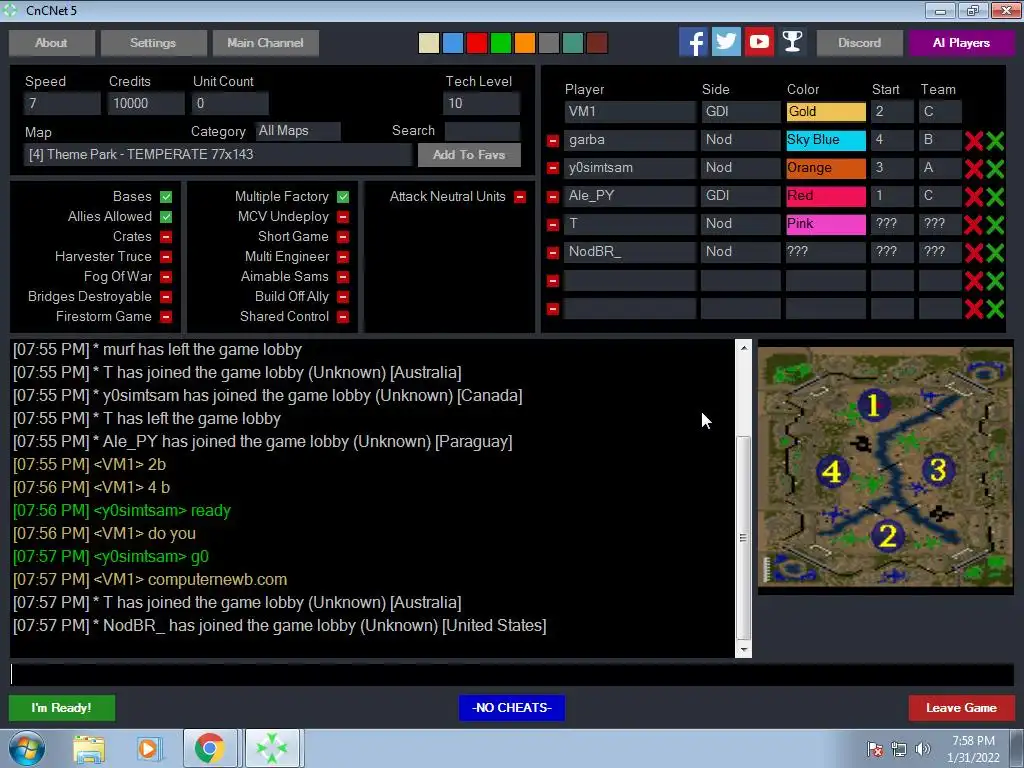Open the Facebook link icon
Screen dimensions: 1024x768
point(693,42)
